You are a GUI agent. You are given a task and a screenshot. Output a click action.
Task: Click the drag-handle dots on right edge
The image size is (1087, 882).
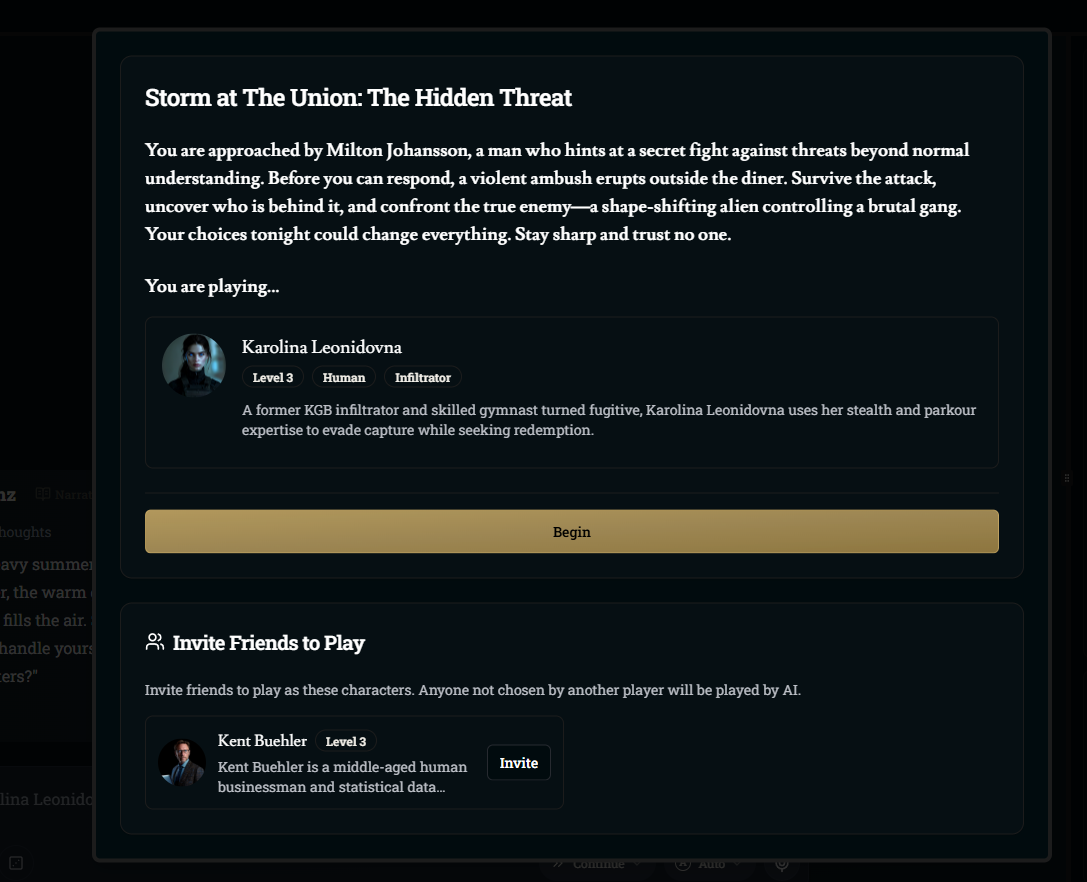(x=1067, y=478)
